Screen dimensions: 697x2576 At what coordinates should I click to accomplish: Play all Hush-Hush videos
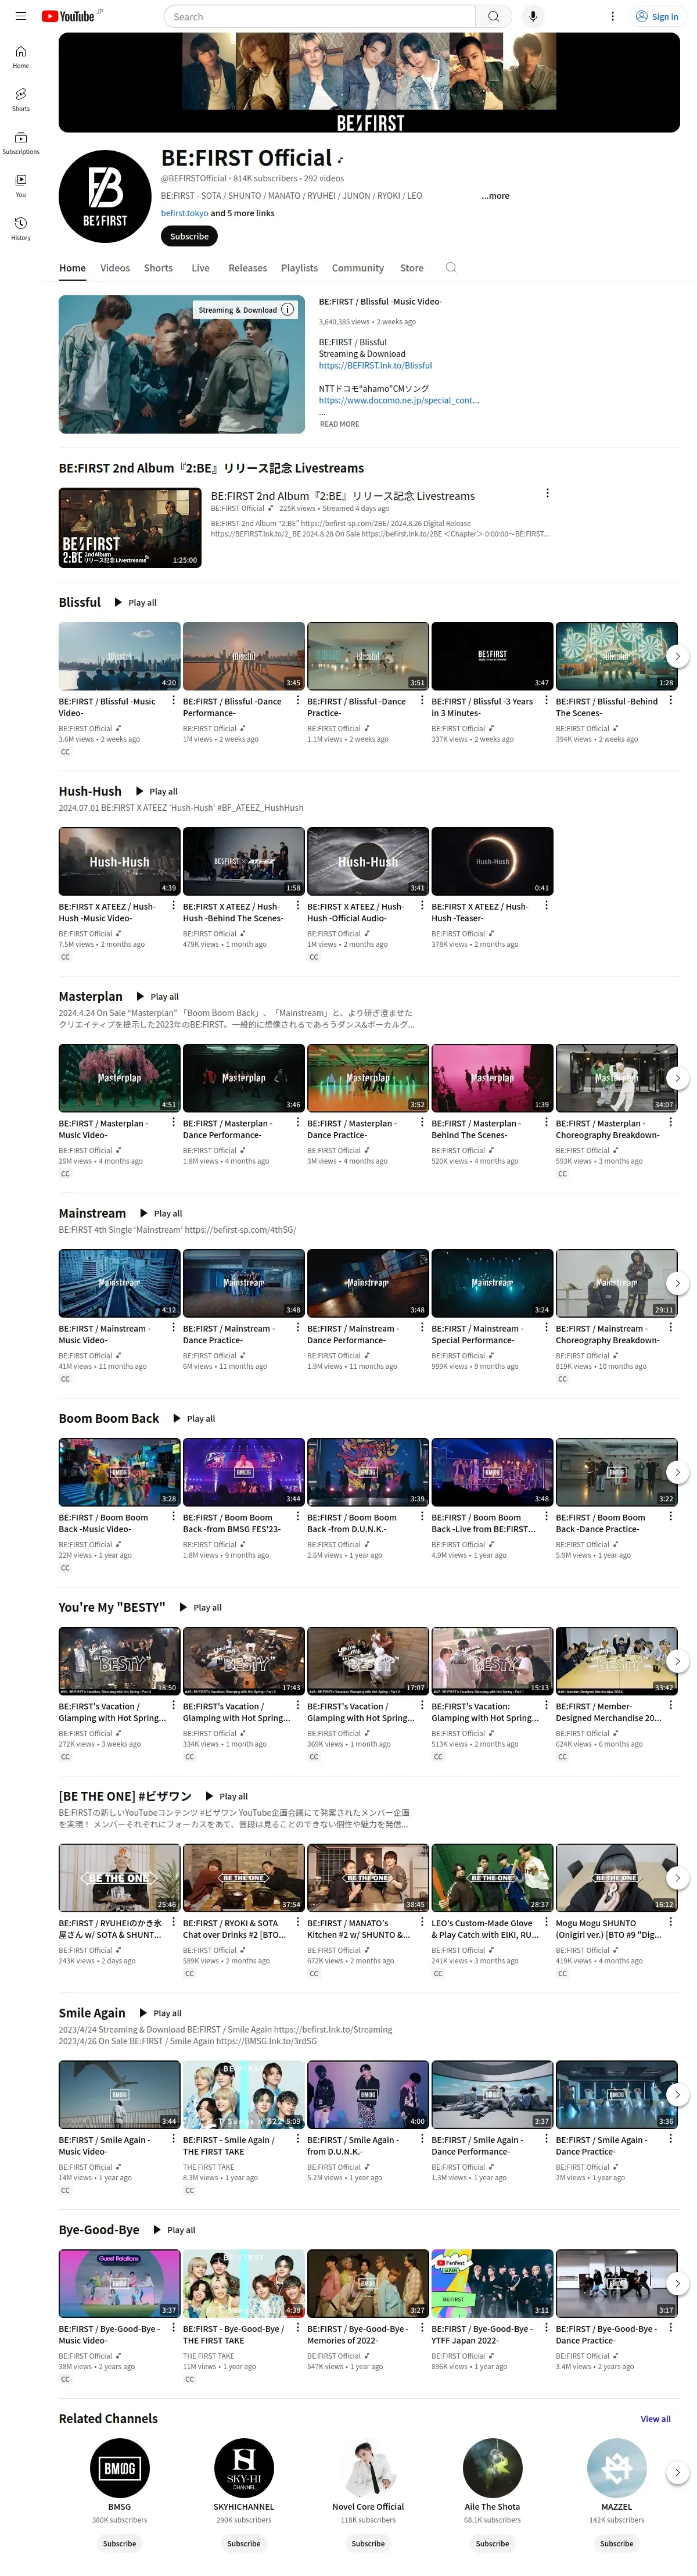156,791
